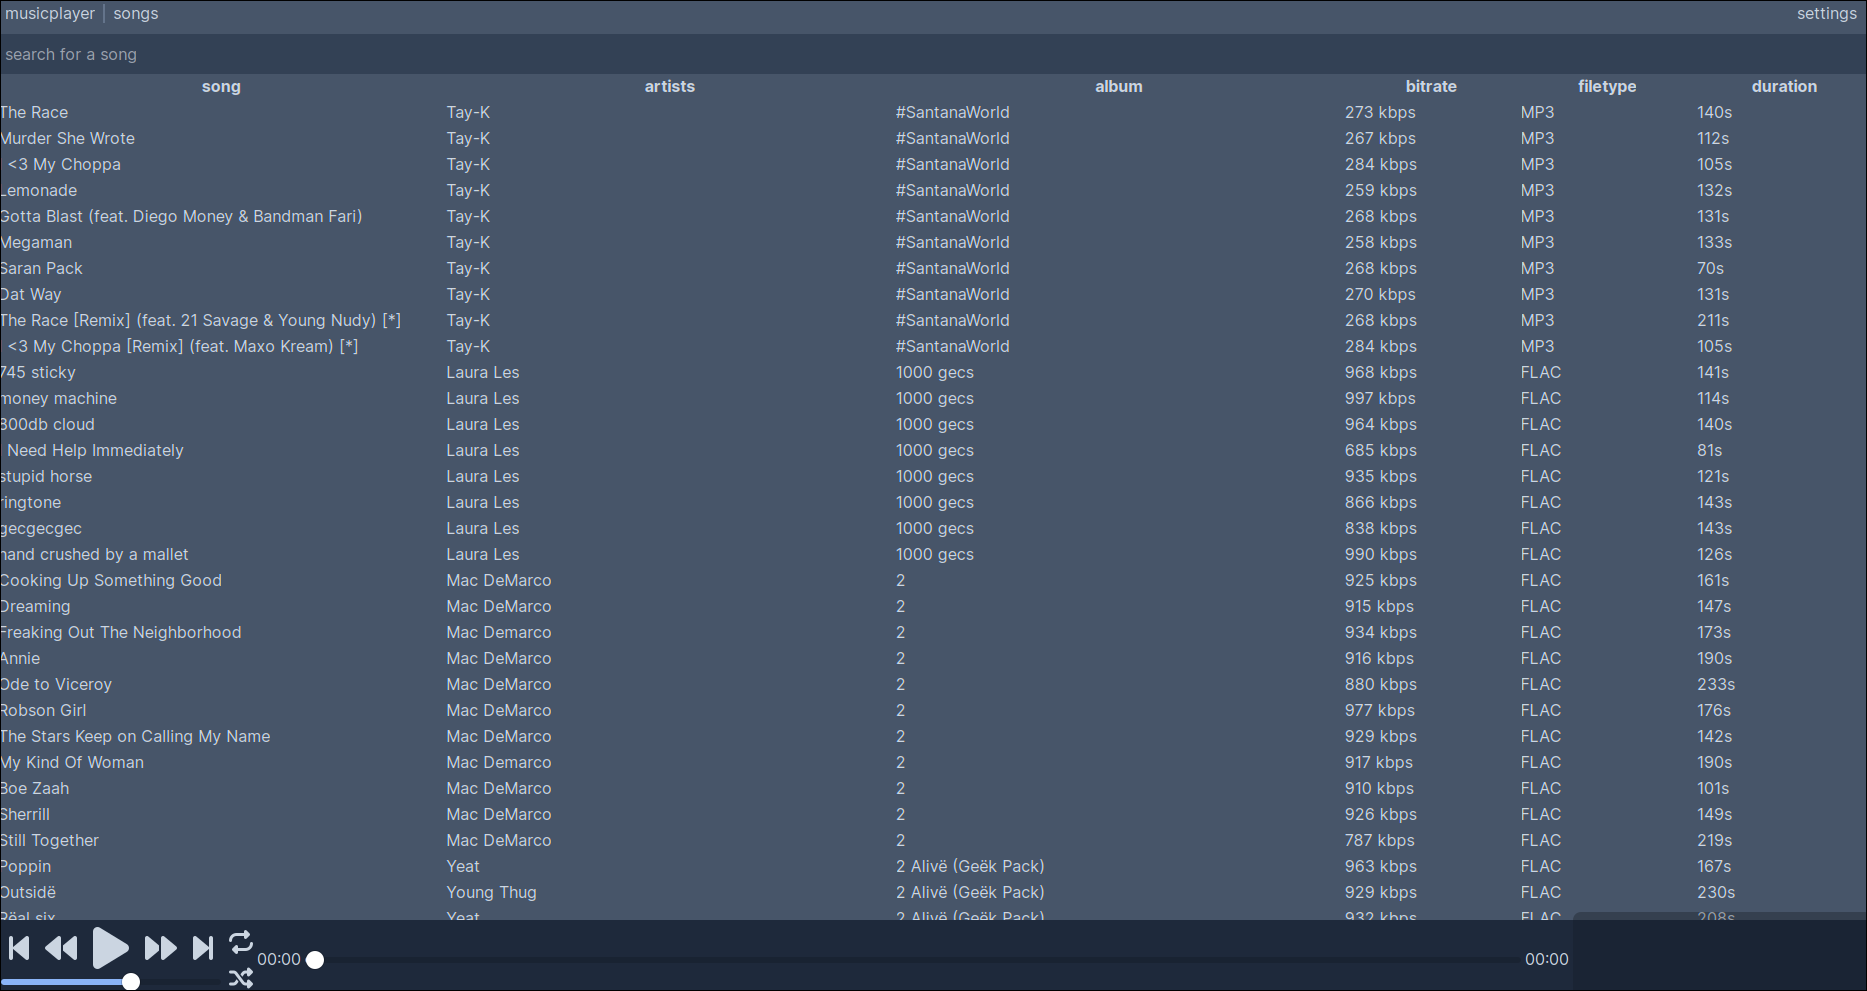Skip to the previous track
The image size is (1867, 991).
(x=19, y=948)
